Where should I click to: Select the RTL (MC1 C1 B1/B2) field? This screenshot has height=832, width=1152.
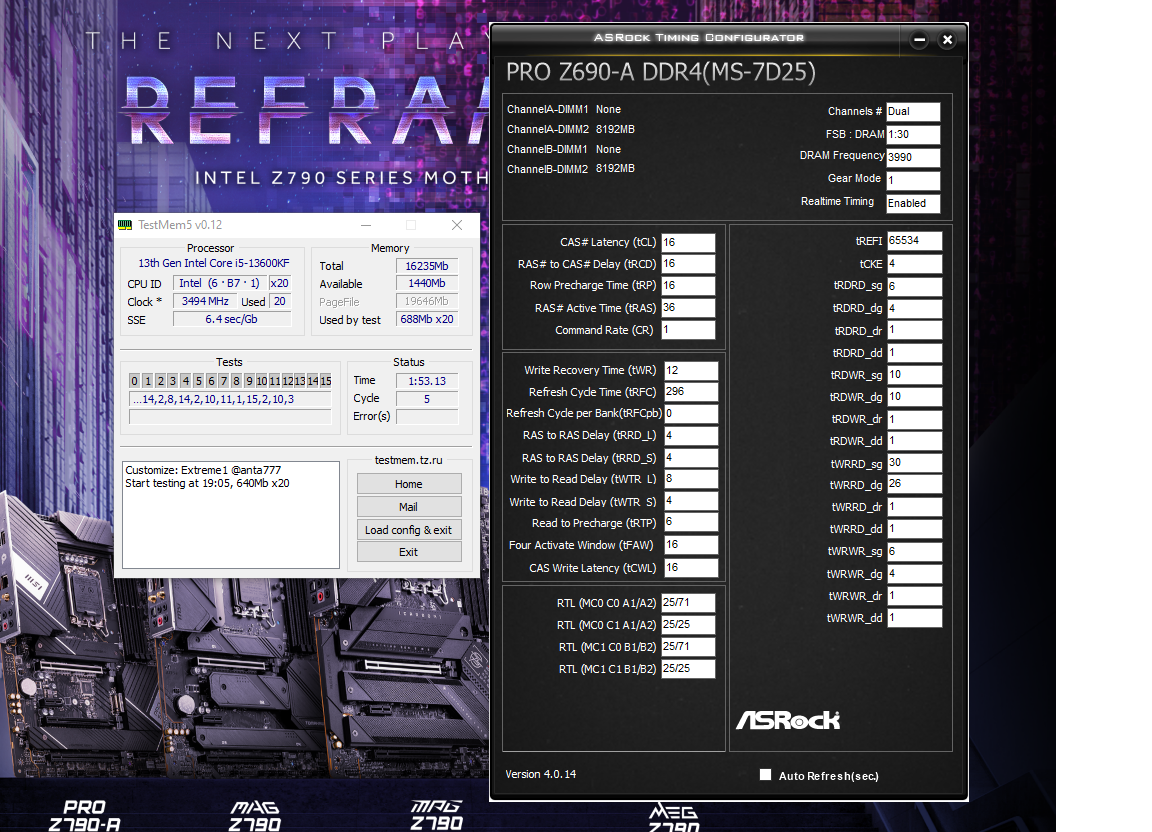click(688, 669)
